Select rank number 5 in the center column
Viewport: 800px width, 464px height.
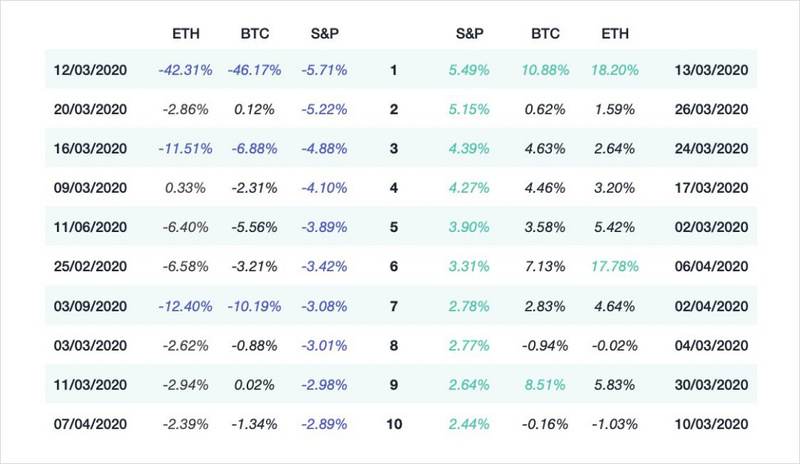(x=395, y=227)
